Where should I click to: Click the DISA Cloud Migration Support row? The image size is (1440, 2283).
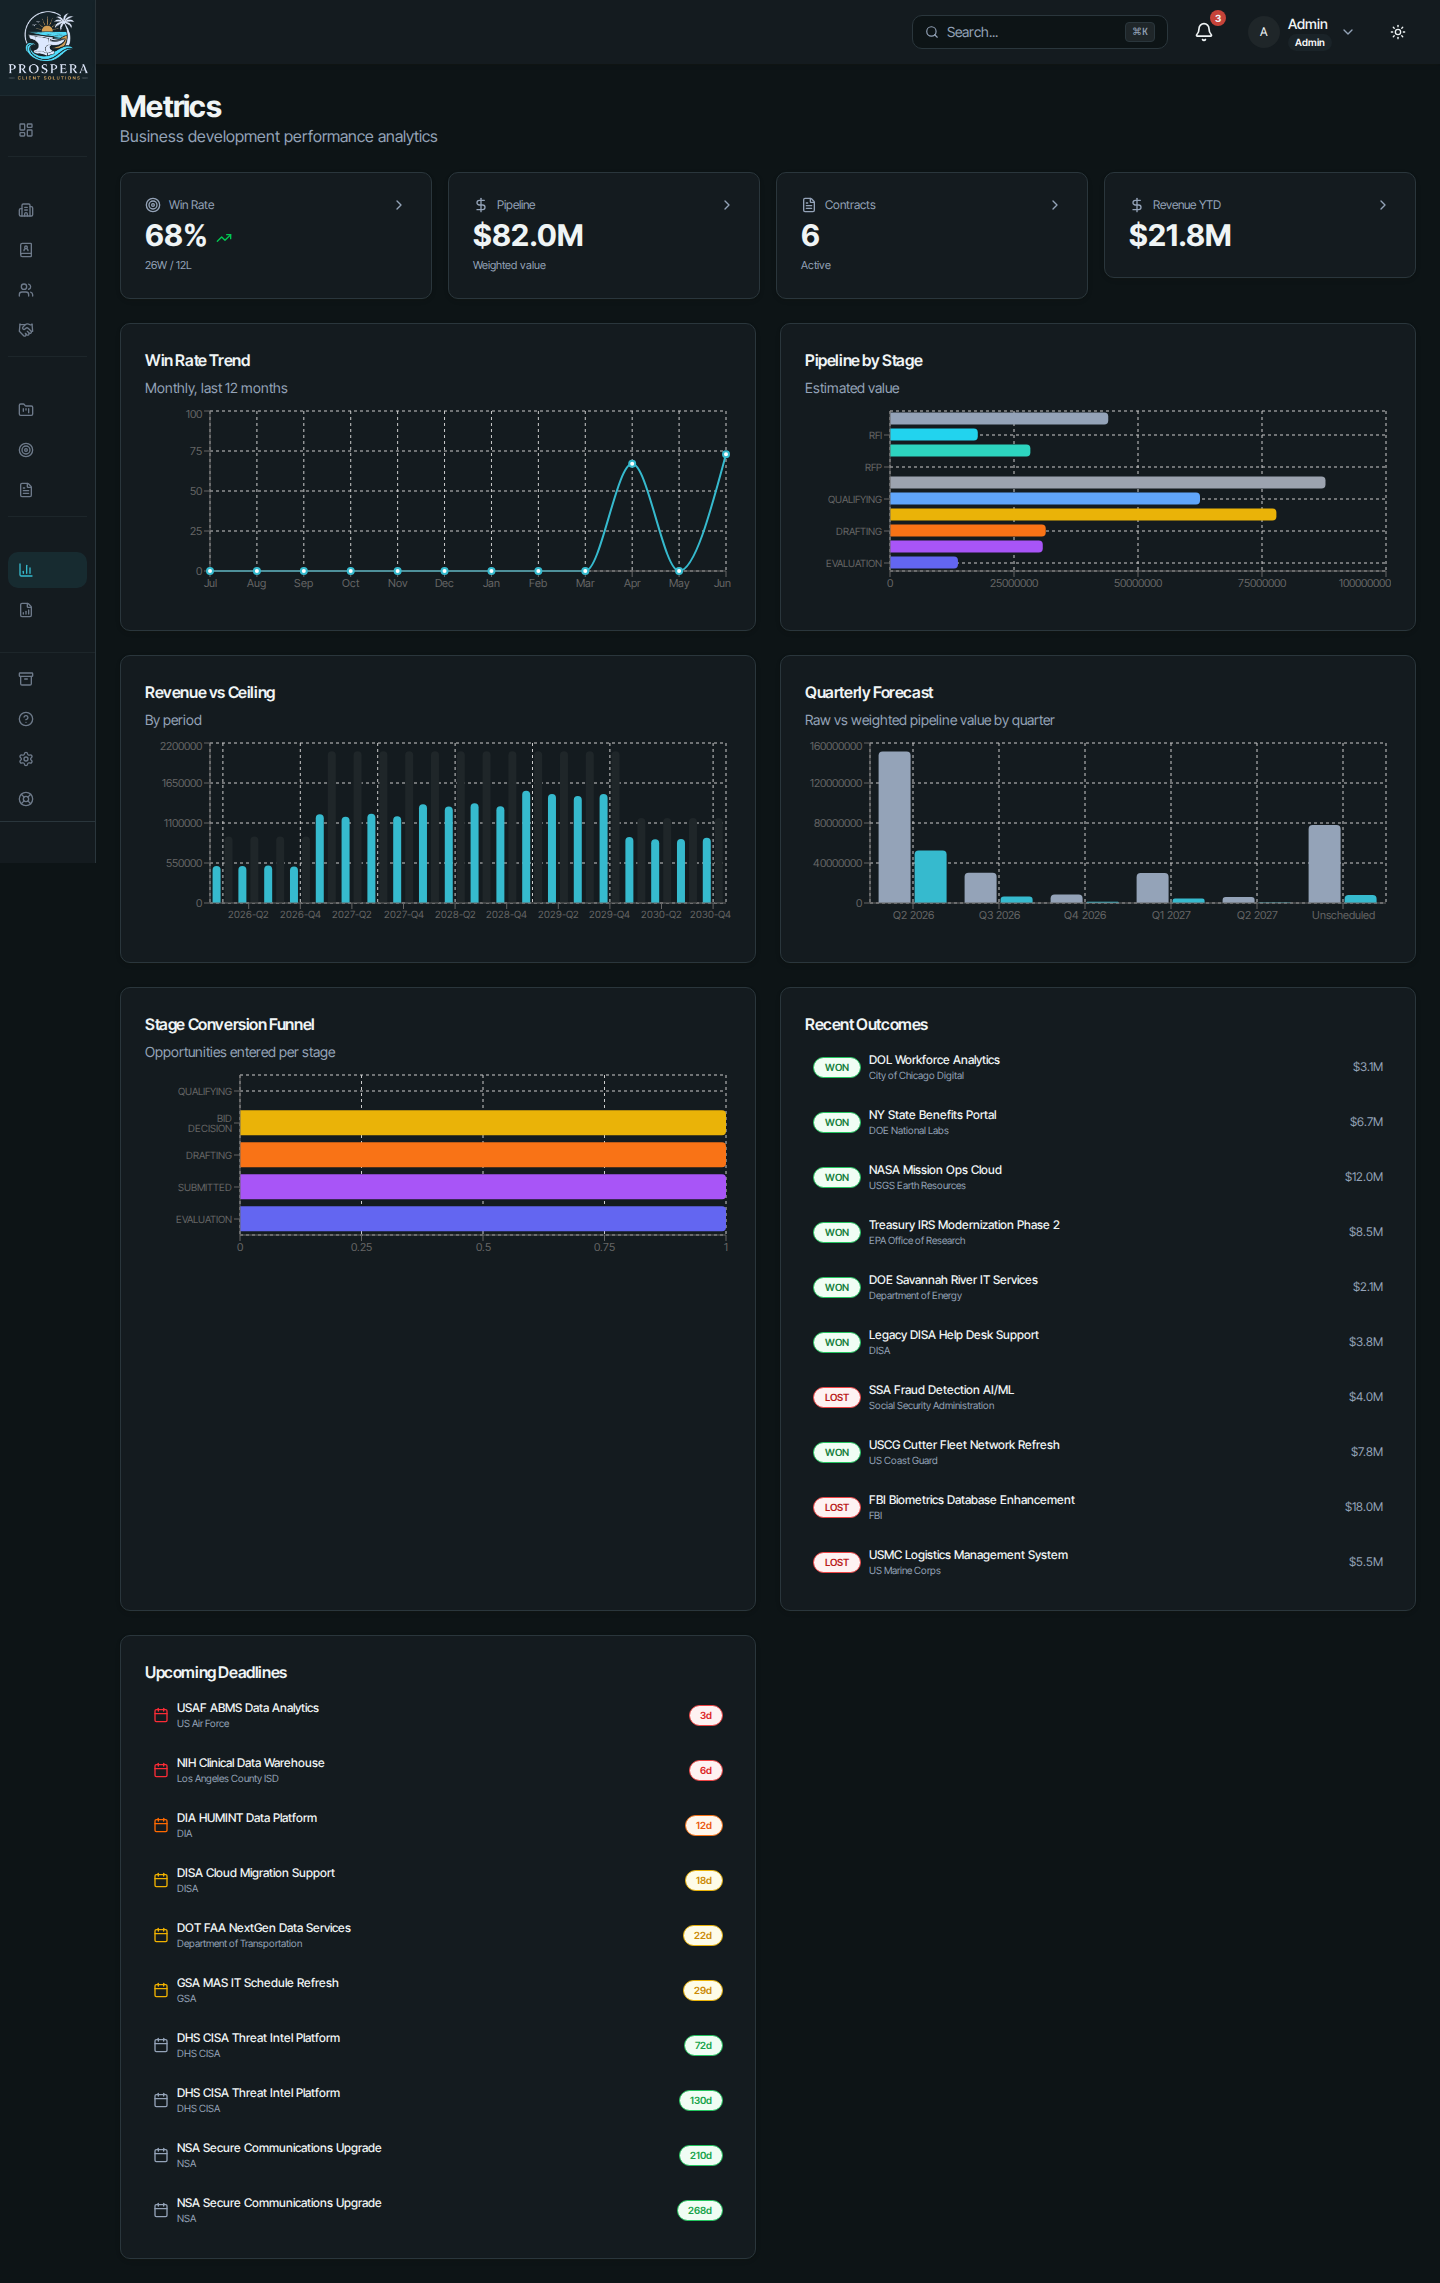click(x=438, y=1880)
